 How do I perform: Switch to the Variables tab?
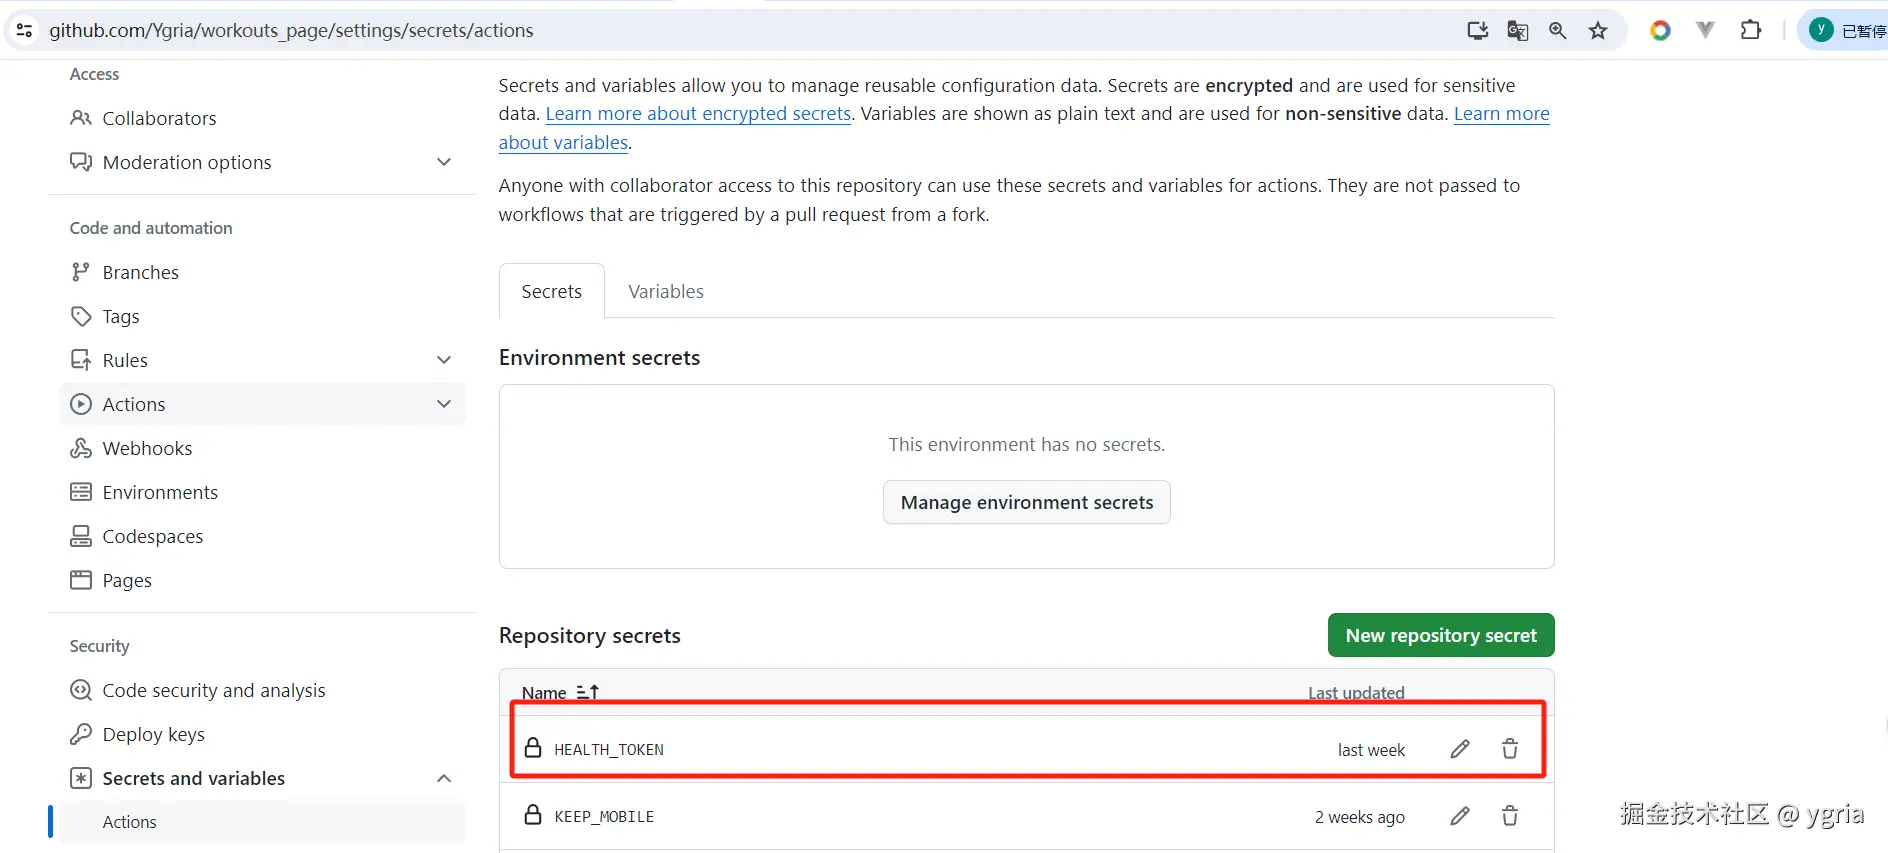[x=666, y=291]
